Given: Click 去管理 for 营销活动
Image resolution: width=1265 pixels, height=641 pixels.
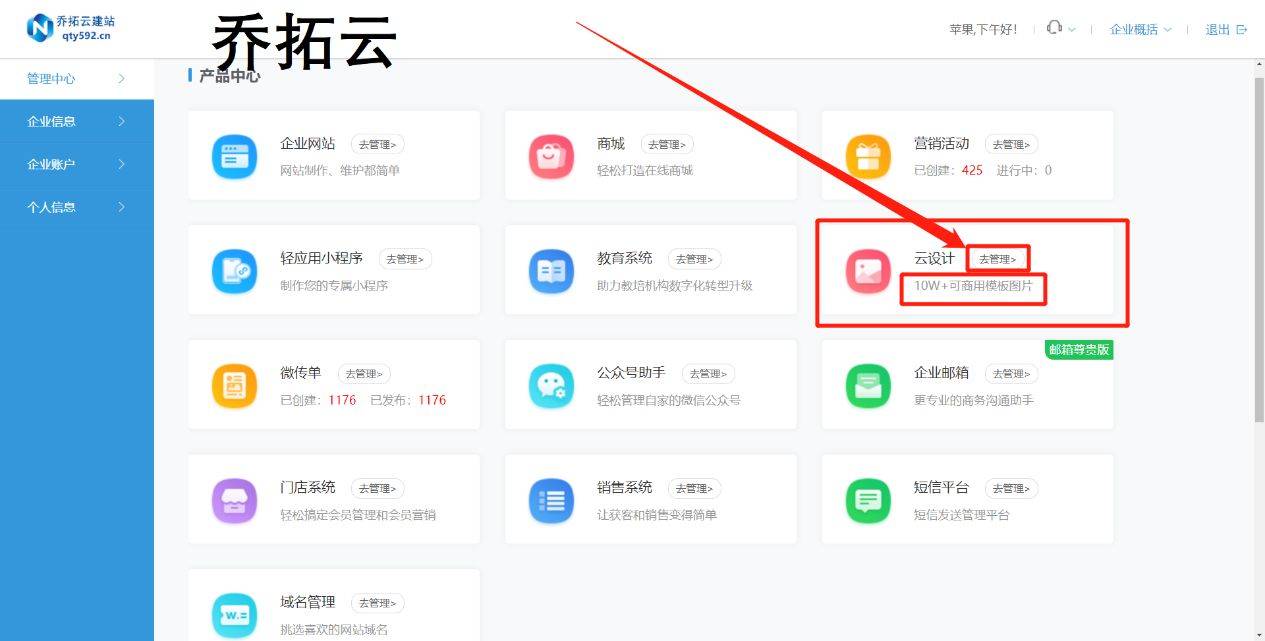Looking at the screenshot, I should (1011, 145).
